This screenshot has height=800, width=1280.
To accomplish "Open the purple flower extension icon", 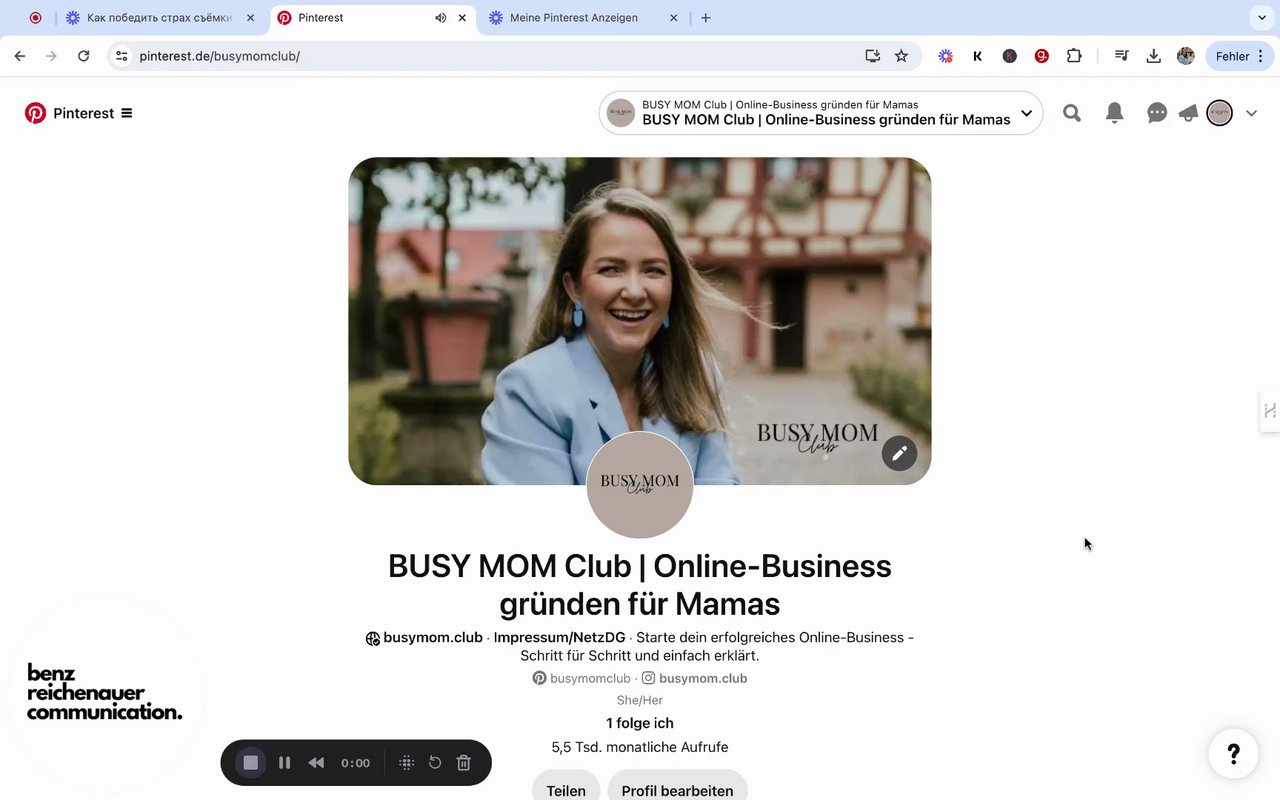I will click(x=946, y=56).
